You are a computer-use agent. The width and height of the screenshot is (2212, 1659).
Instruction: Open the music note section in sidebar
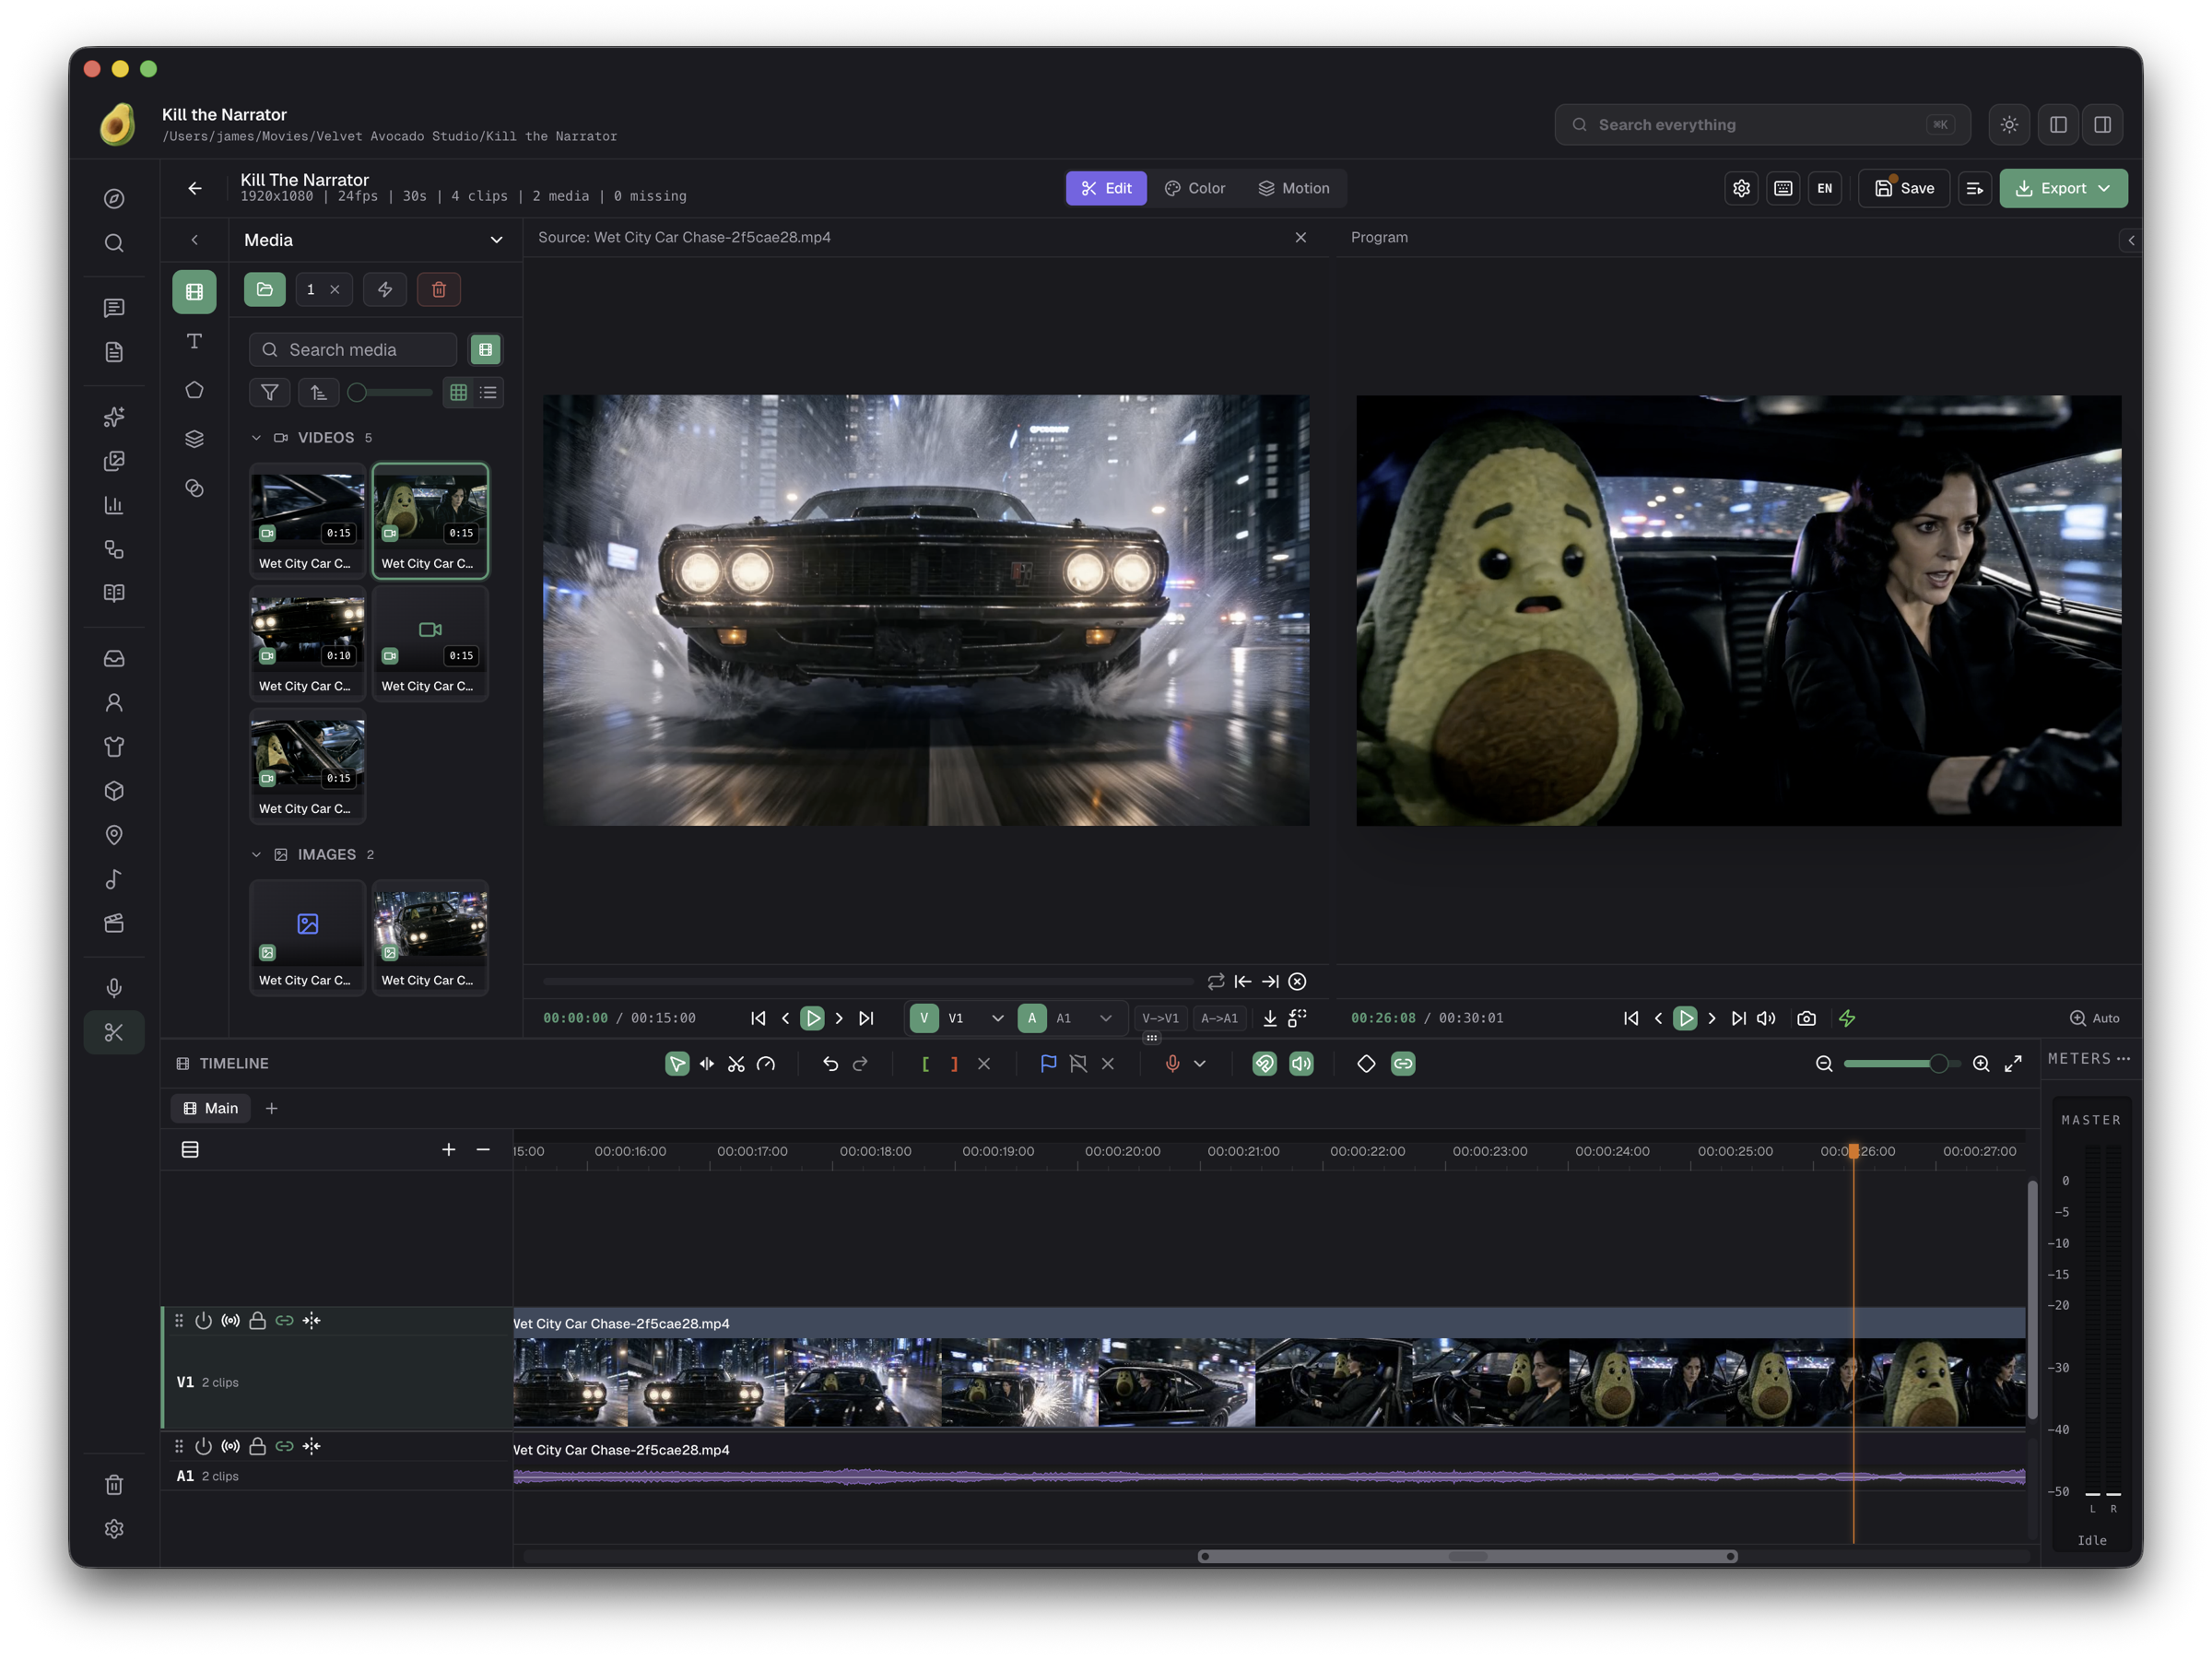(x=114, y=879)
